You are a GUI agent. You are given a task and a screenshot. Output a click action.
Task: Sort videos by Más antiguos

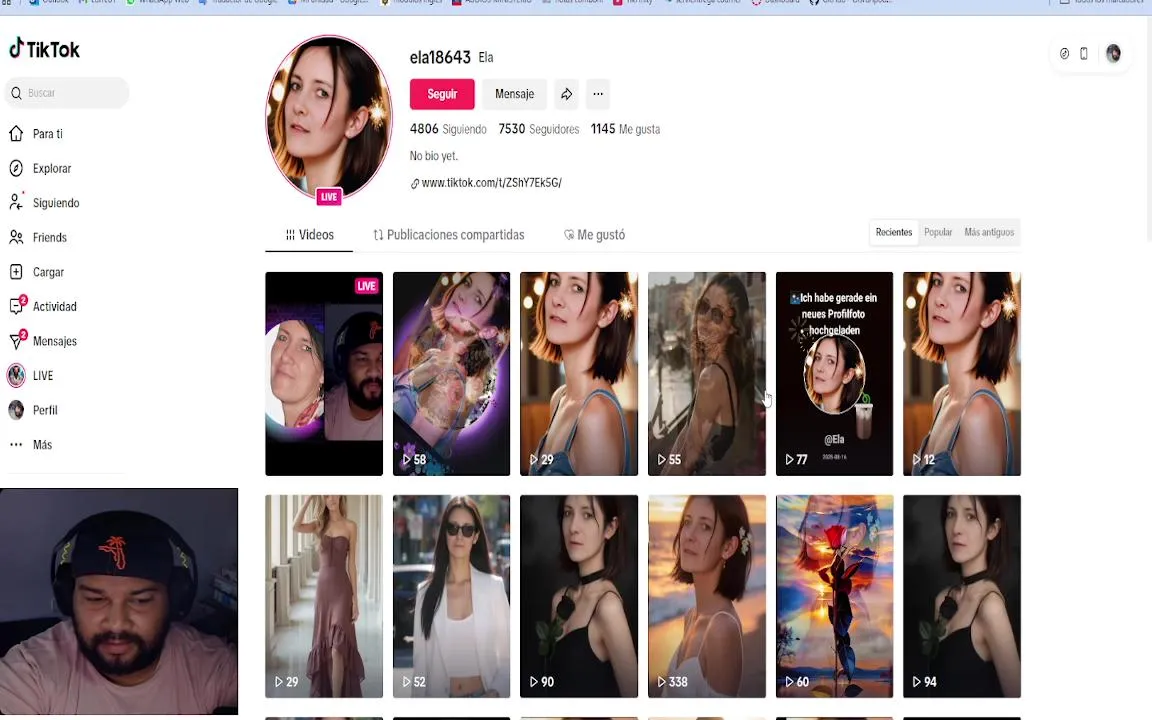click(x=989, y=232)
